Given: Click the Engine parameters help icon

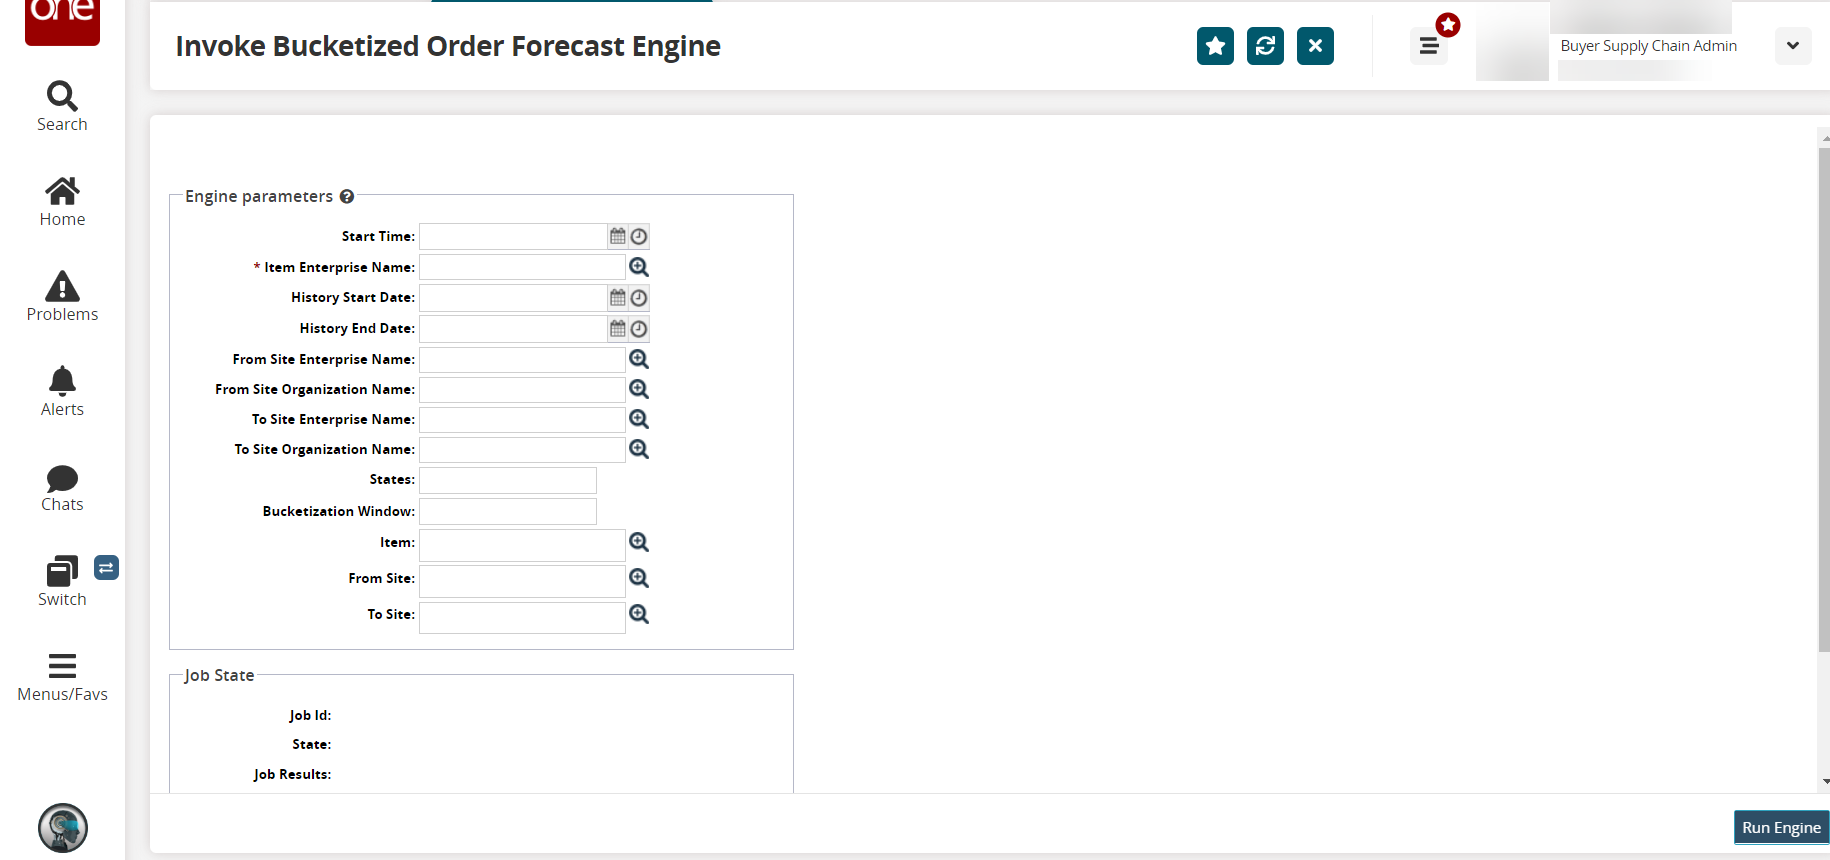Looking at the screenshot, I should click(x=347, y=197).
